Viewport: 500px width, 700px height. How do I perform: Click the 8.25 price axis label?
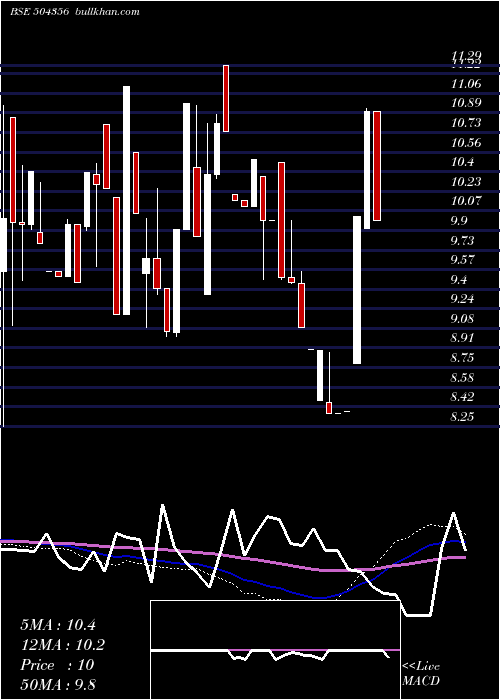[462, 417]
